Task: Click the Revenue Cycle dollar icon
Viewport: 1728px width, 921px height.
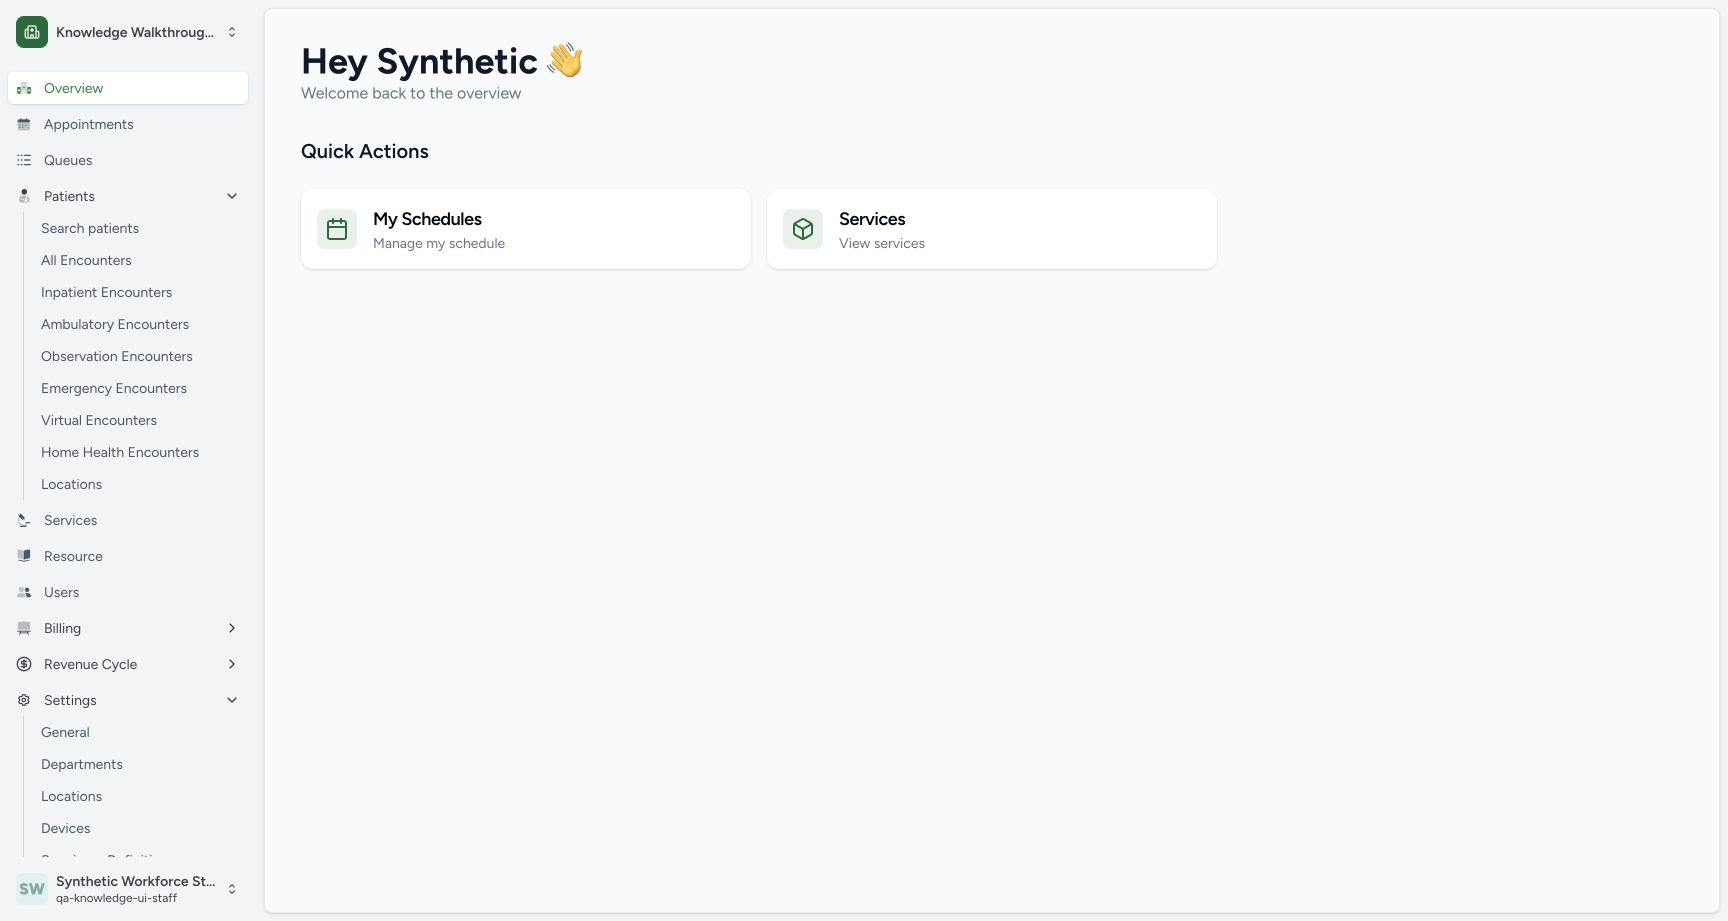Action: [24, 664]
